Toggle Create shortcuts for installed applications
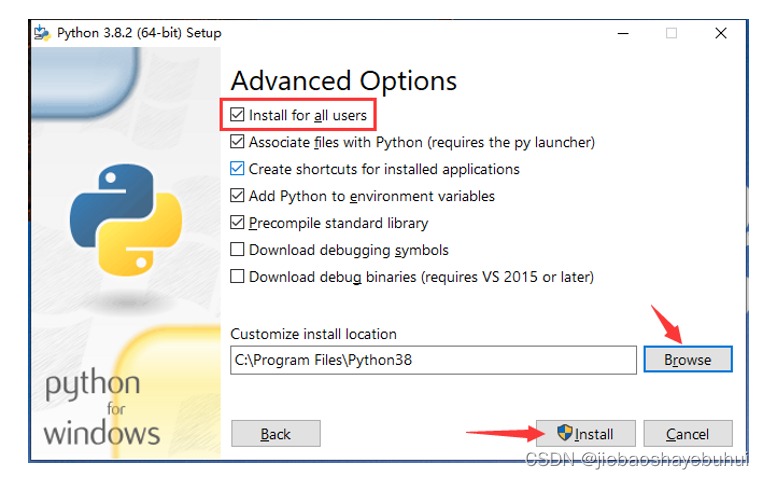 [237, 169]
